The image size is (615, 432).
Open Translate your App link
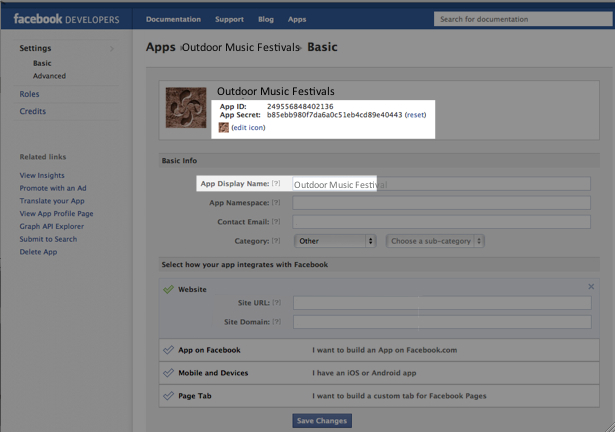(52, 201)
